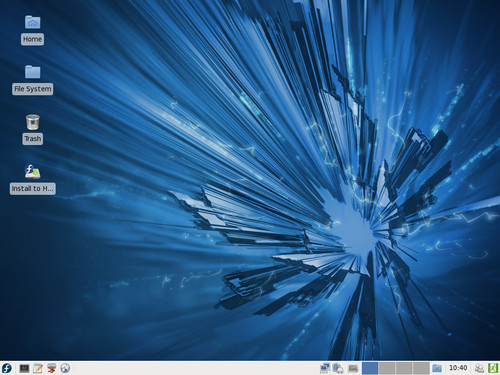This screenshot has width=500, height=375.
Task: Click the 10:40 panel clock
Action: click(458, 368)
